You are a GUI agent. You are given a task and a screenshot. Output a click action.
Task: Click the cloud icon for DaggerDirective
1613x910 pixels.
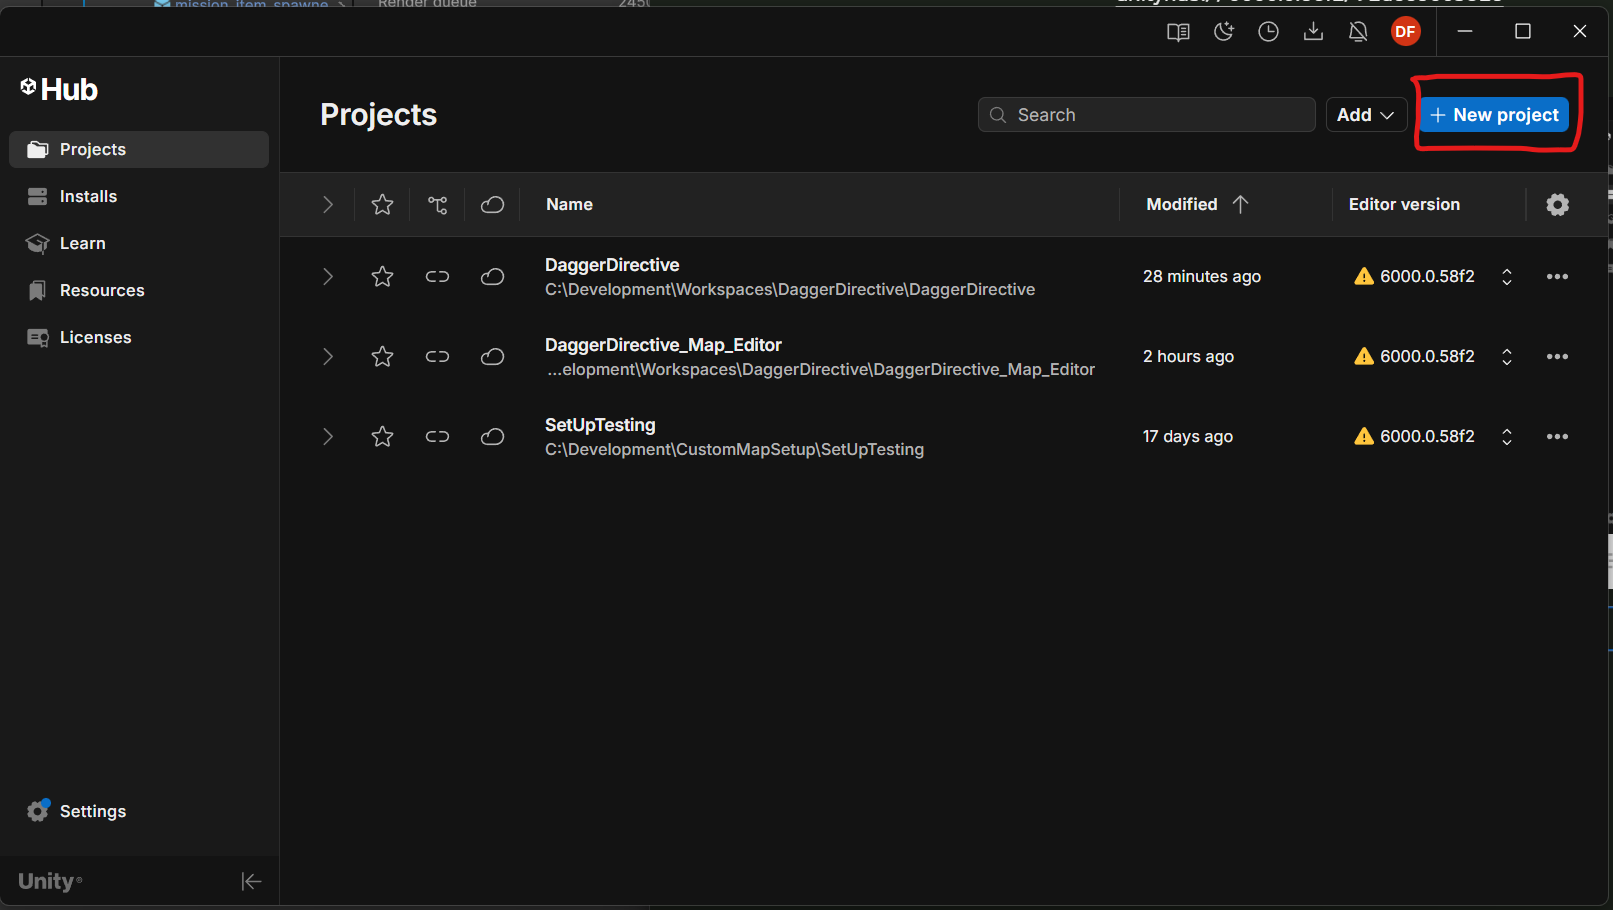coord(492,276)
